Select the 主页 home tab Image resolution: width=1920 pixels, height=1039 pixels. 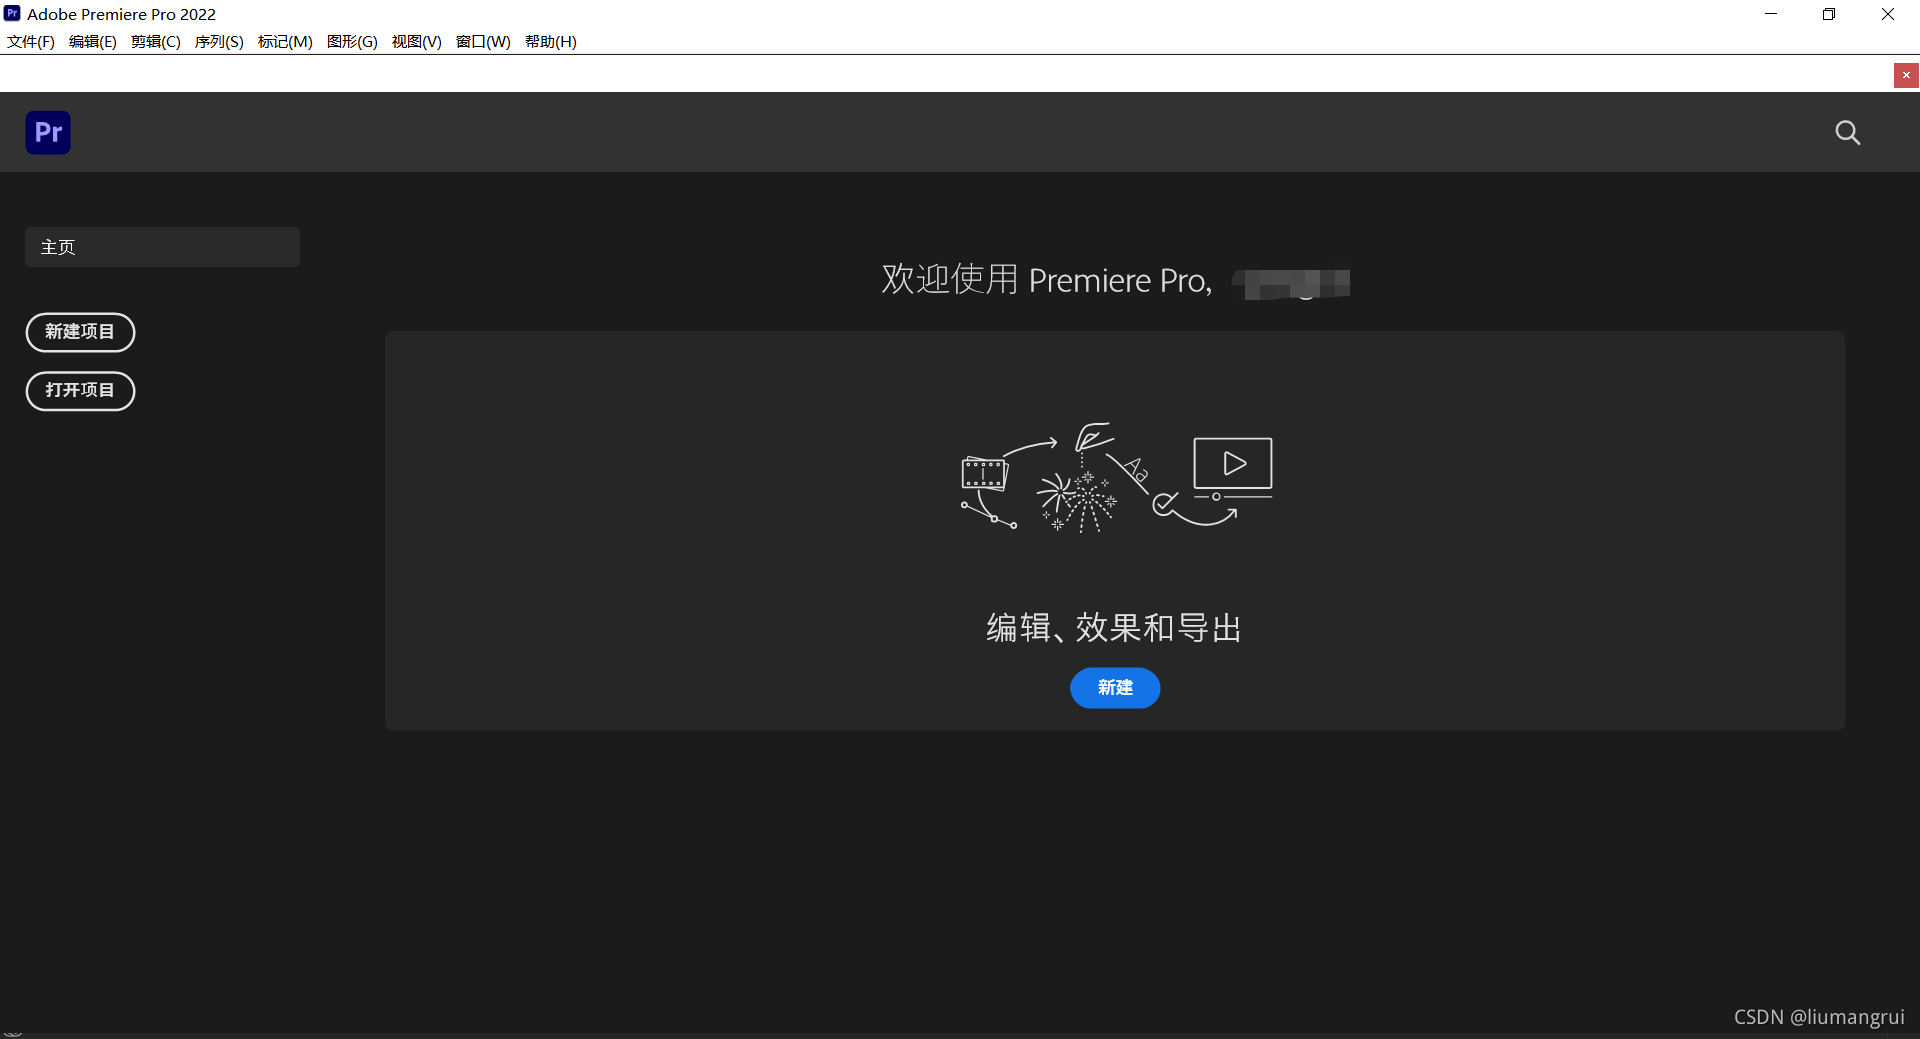[162, 247]
